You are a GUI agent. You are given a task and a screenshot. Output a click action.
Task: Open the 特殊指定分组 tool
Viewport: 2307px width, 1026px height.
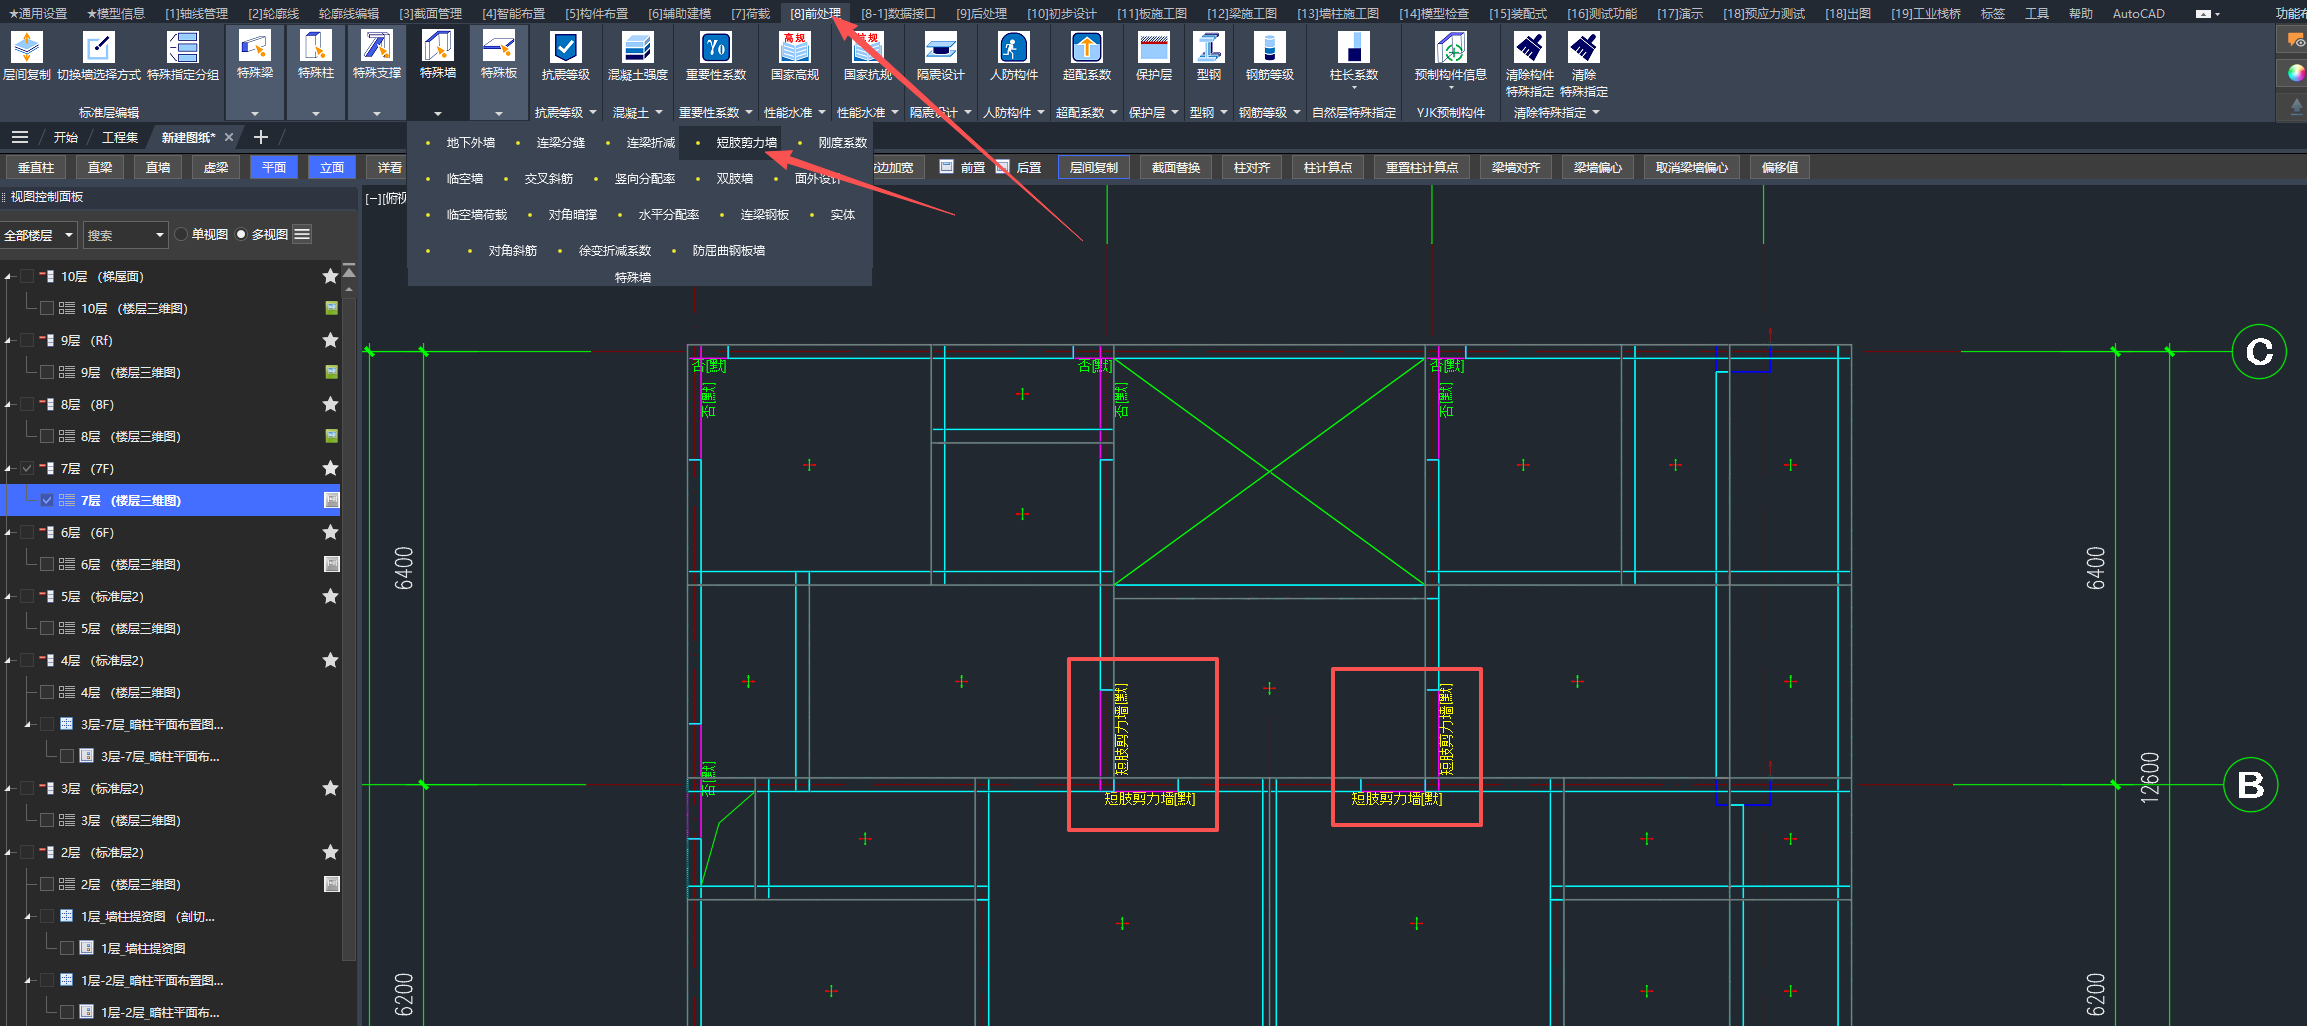183,47
